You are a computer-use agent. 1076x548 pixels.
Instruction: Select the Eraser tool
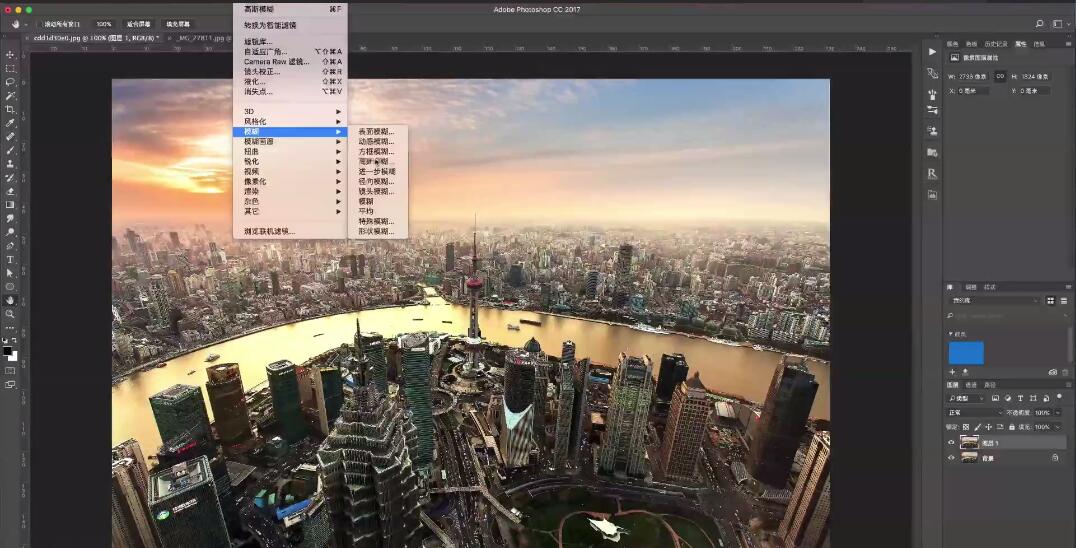10,191
